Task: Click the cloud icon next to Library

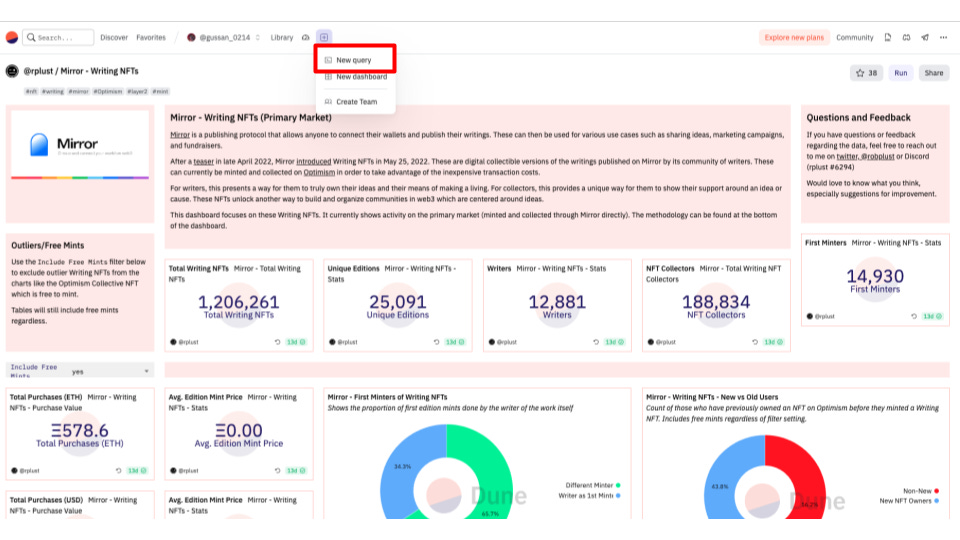Action: 306,37
